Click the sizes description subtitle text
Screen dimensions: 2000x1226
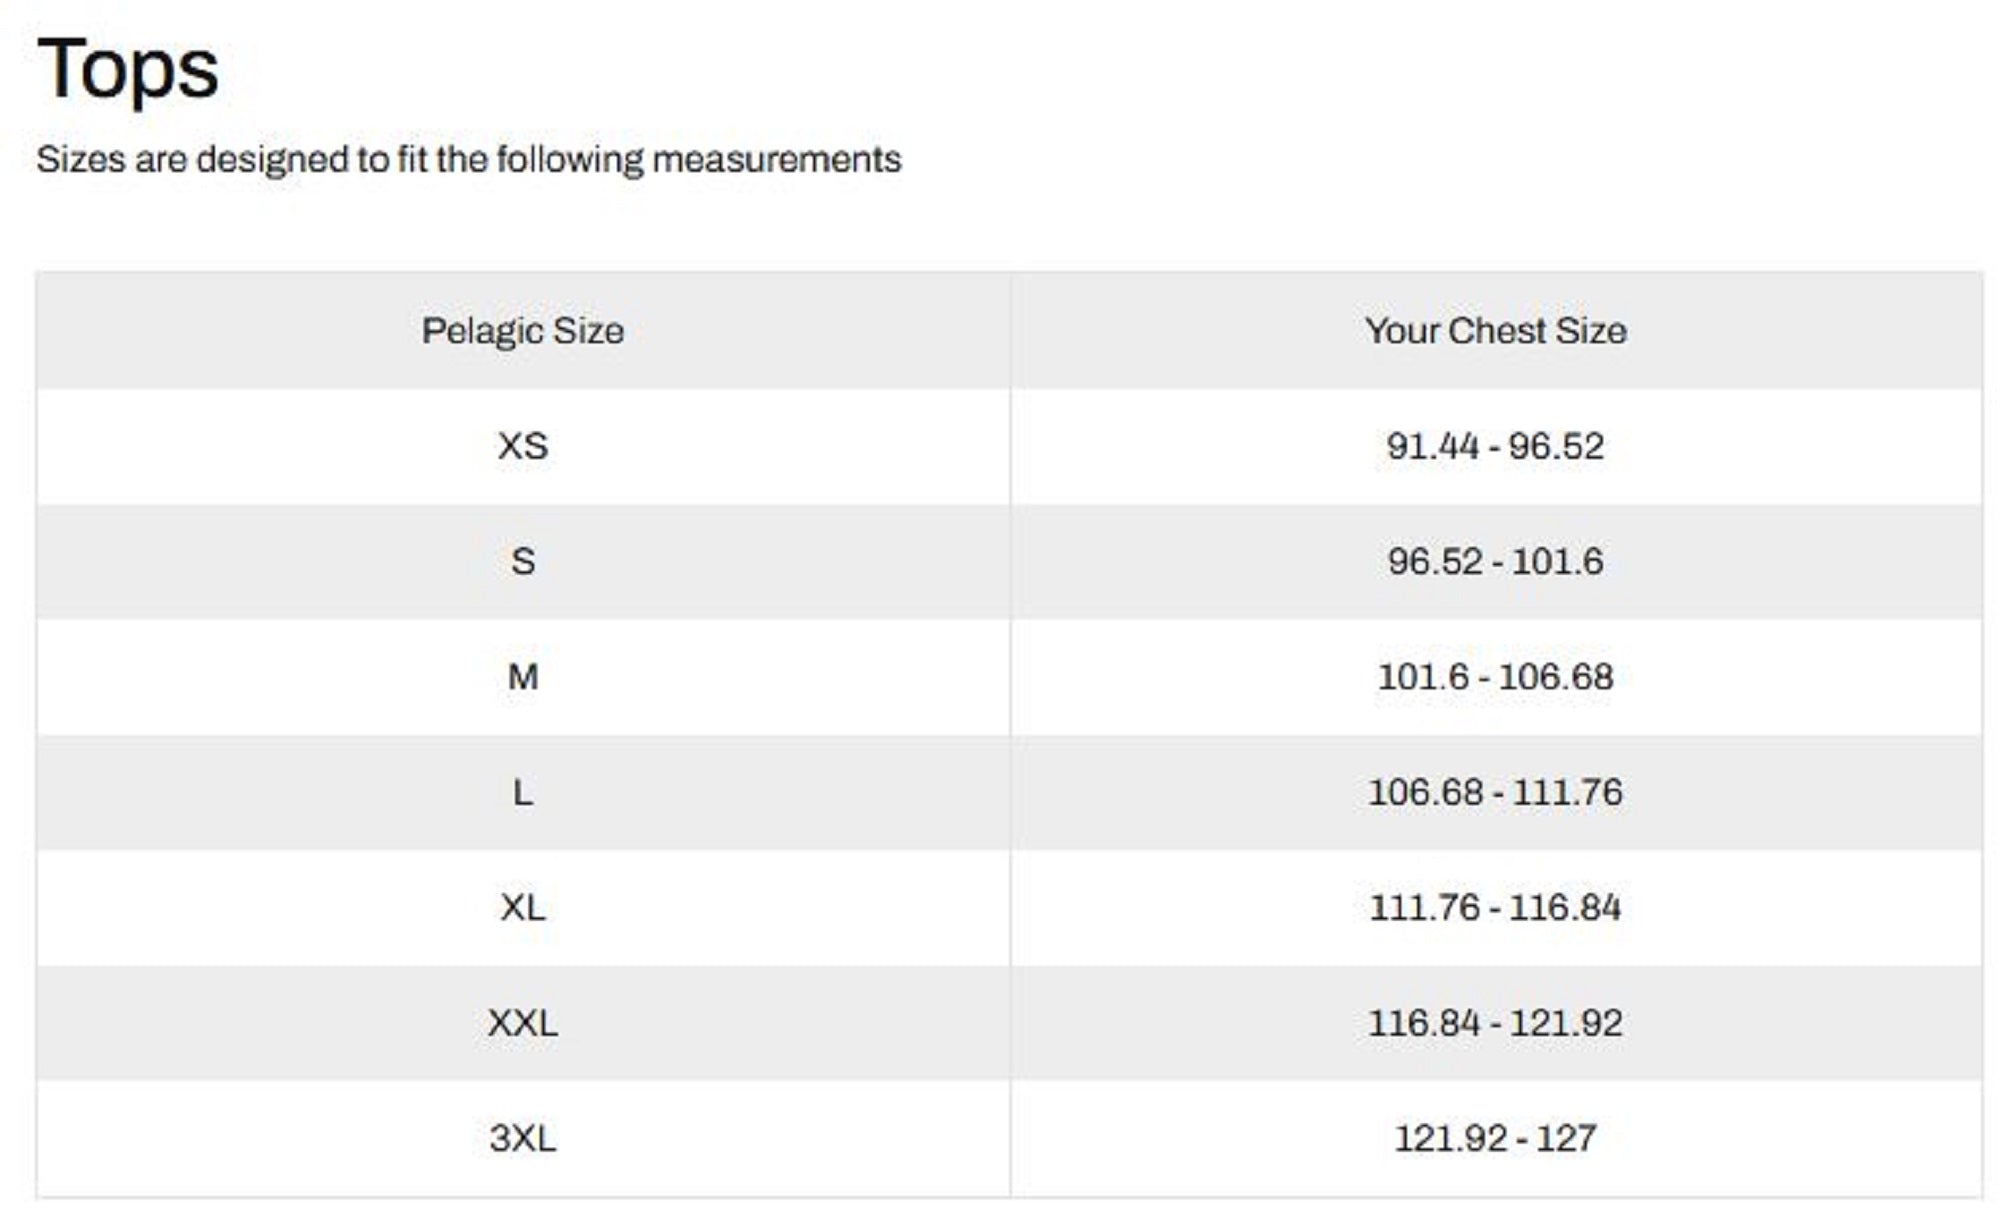click(x=468, y=160)
